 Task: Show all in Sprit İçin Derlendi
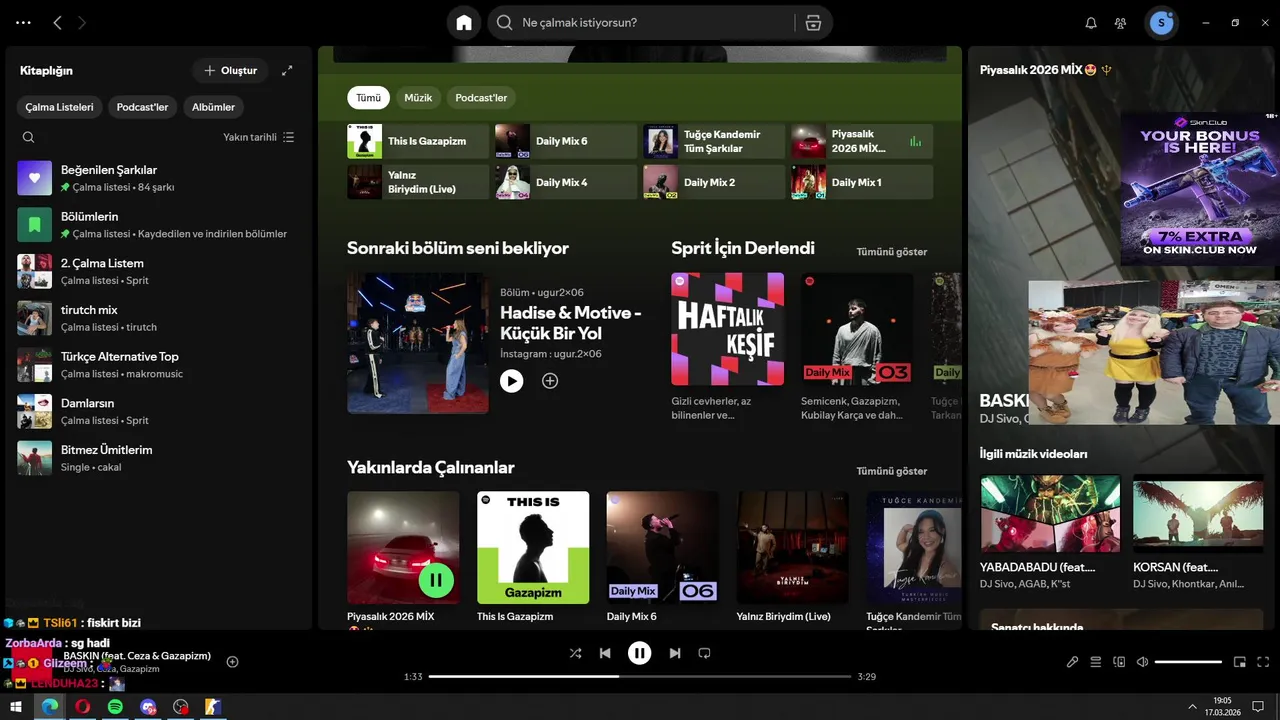[x=892, y=252]
